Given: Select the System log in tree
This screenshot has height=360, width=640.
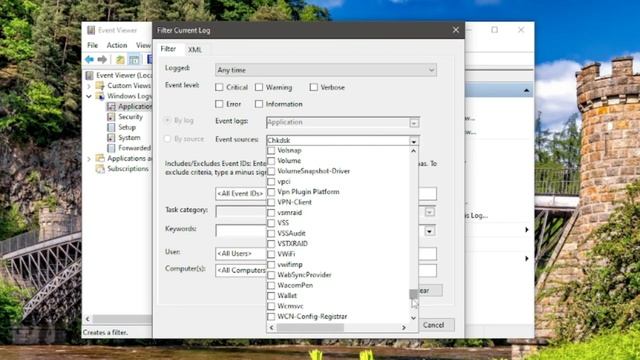Looking at the screenshot, I should 124,138.
